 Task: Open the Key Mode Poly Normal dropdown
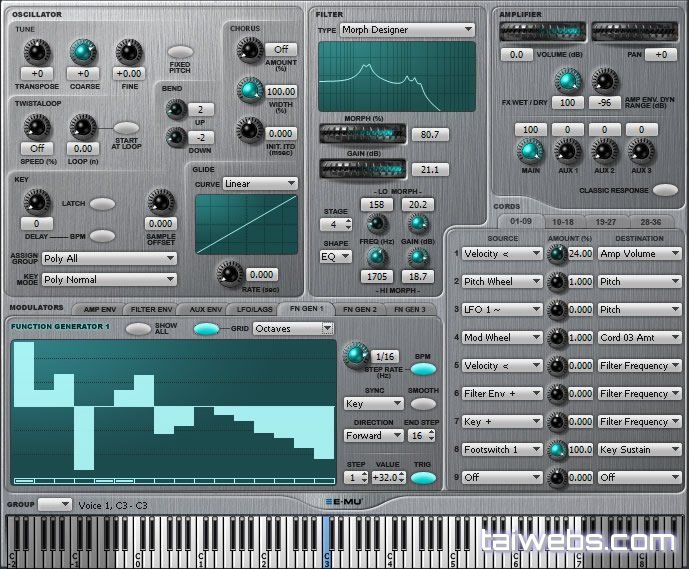click(x=108, y=280)
